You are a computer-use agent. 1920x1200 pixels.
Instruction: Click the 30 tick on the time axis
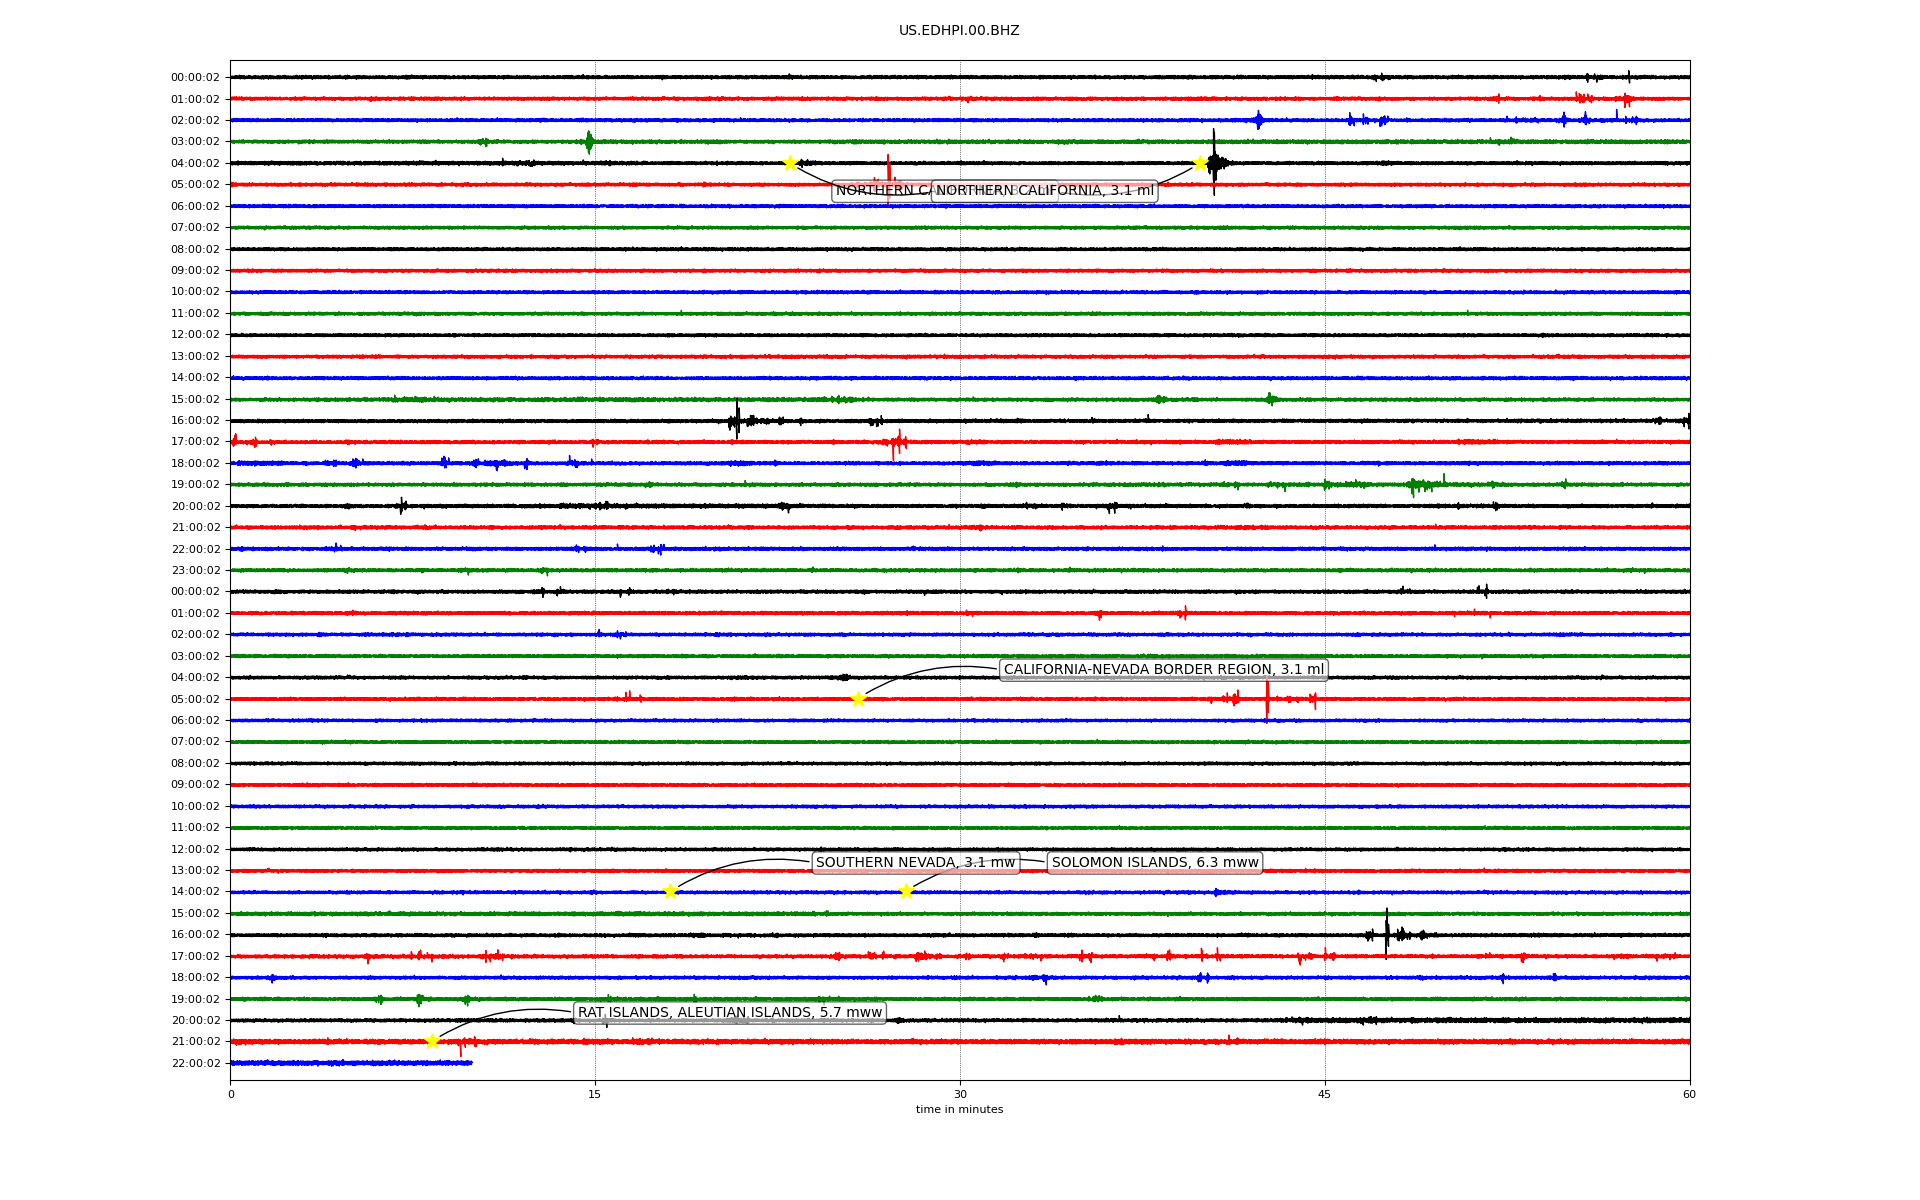[960, 1094]
